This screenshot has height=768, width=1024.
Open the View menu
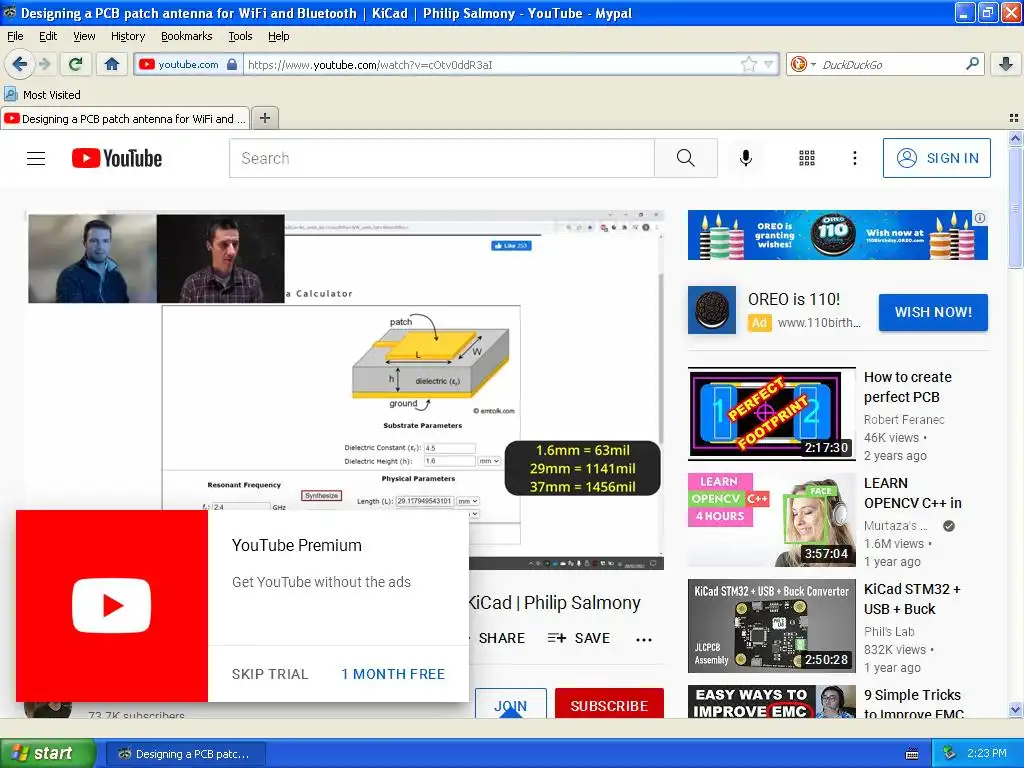coord(84,36)
